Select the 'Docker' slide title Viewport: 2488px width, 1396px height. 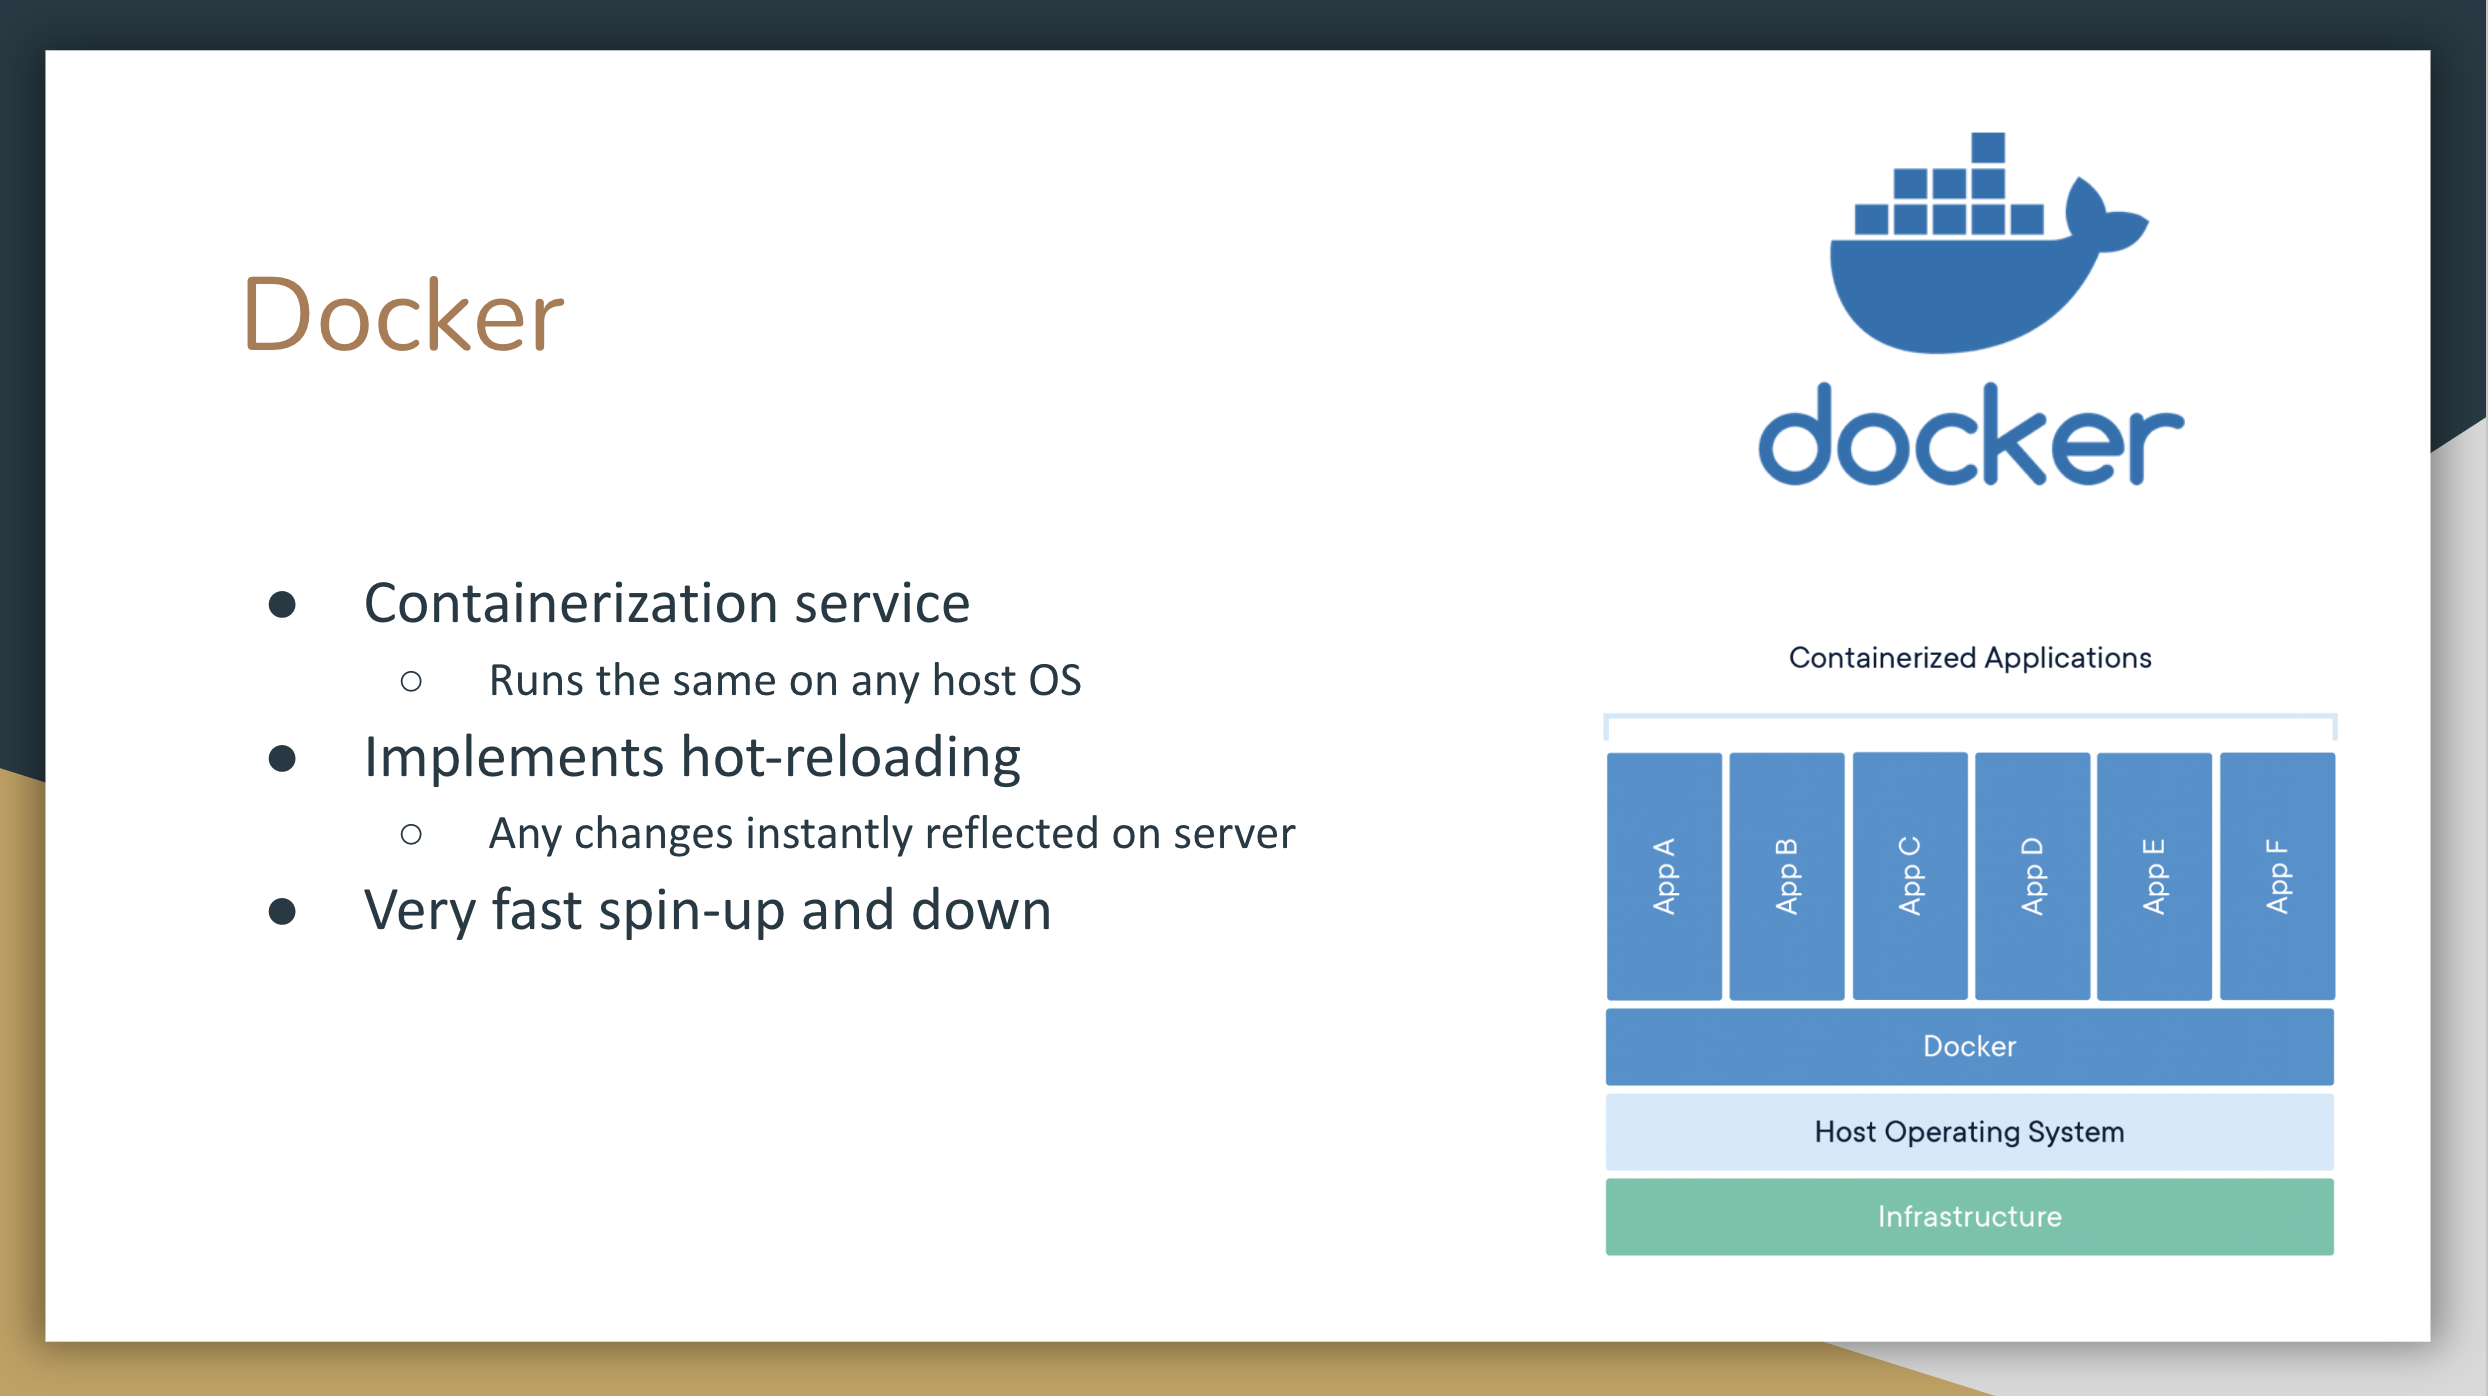click(x=404, y=315)
